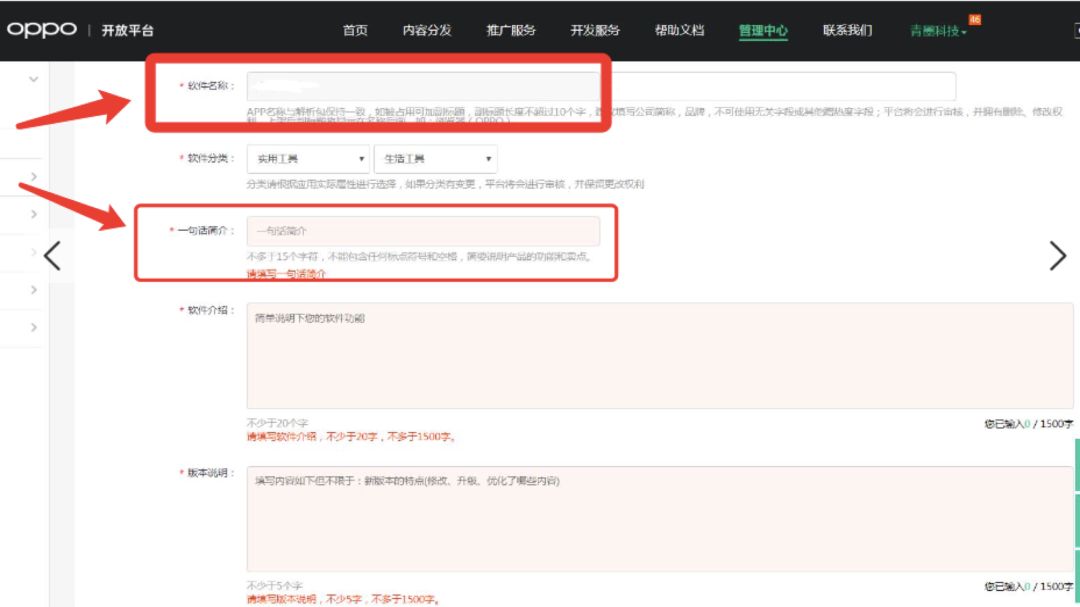Screen dimensions: 1080x607
Task: Open the 首页 navigation item
Action: [355, 31]
